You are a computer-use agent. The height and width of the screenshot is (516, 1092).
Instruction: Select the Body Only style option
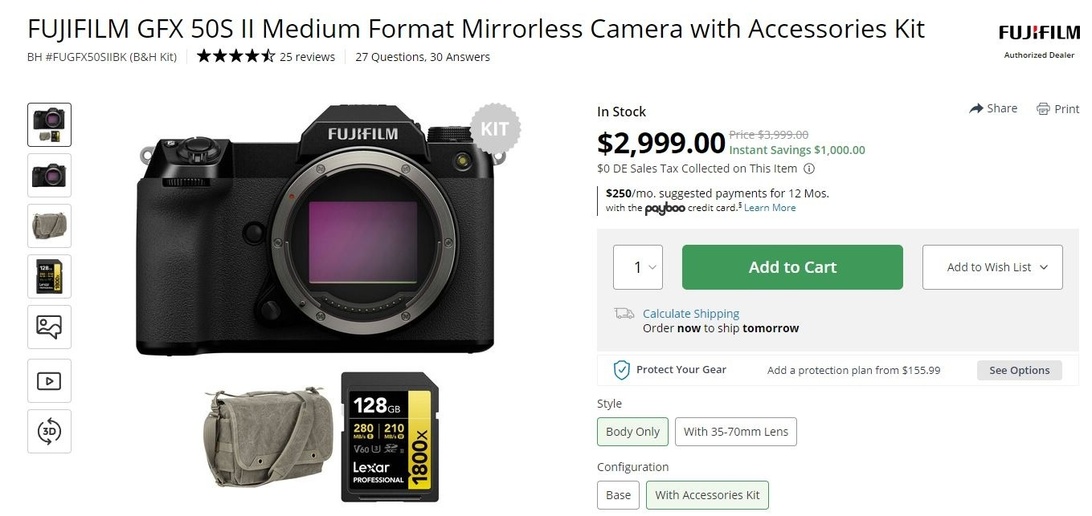click(x=633, y=432)
